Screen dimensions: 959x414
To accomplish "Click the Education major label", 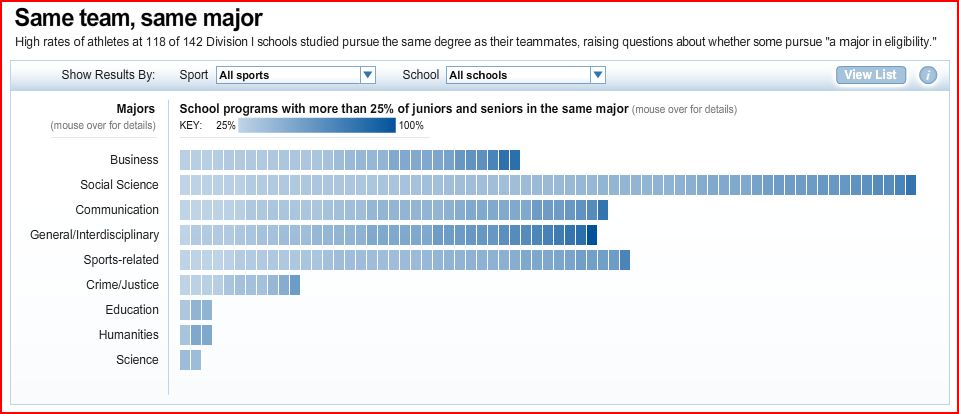I will 132,310.
